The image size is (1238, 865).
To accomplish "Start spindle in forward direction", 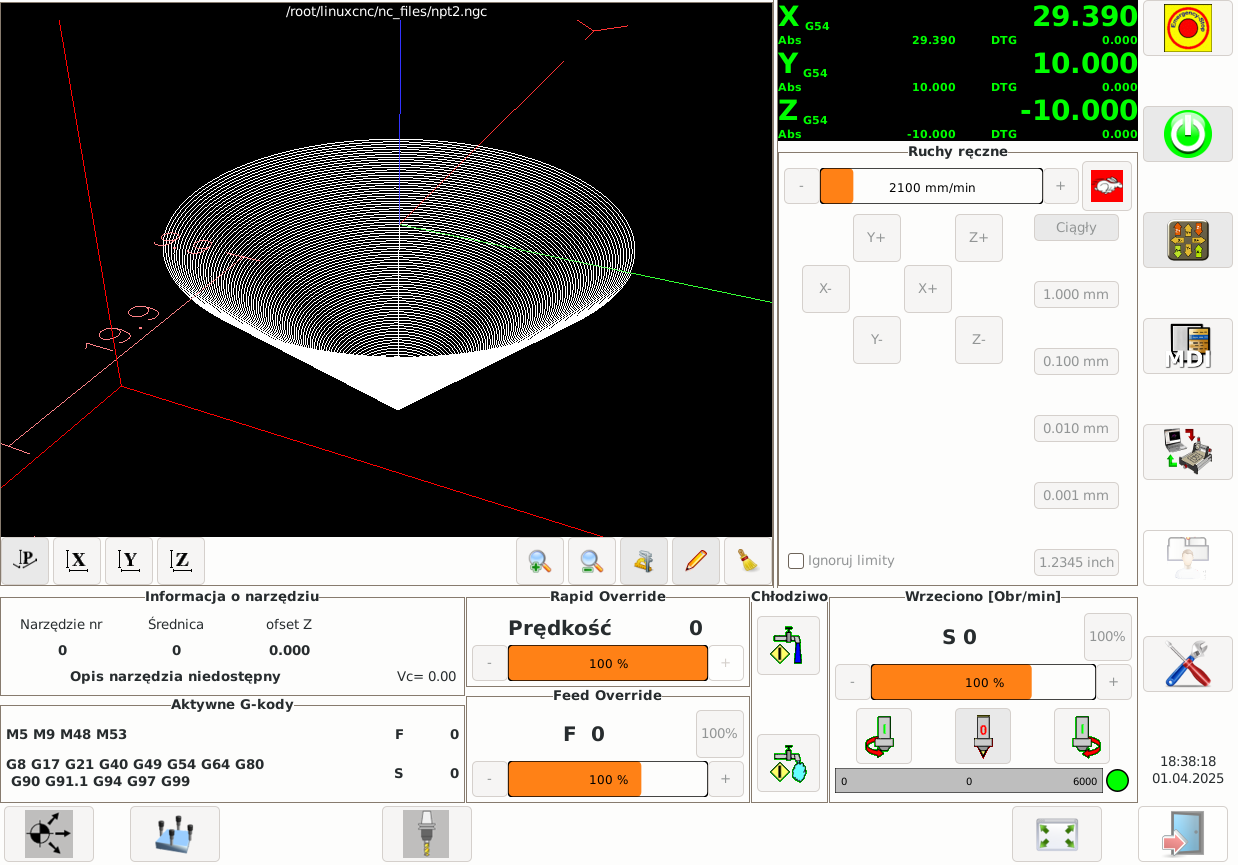I will pos(1082,736).
